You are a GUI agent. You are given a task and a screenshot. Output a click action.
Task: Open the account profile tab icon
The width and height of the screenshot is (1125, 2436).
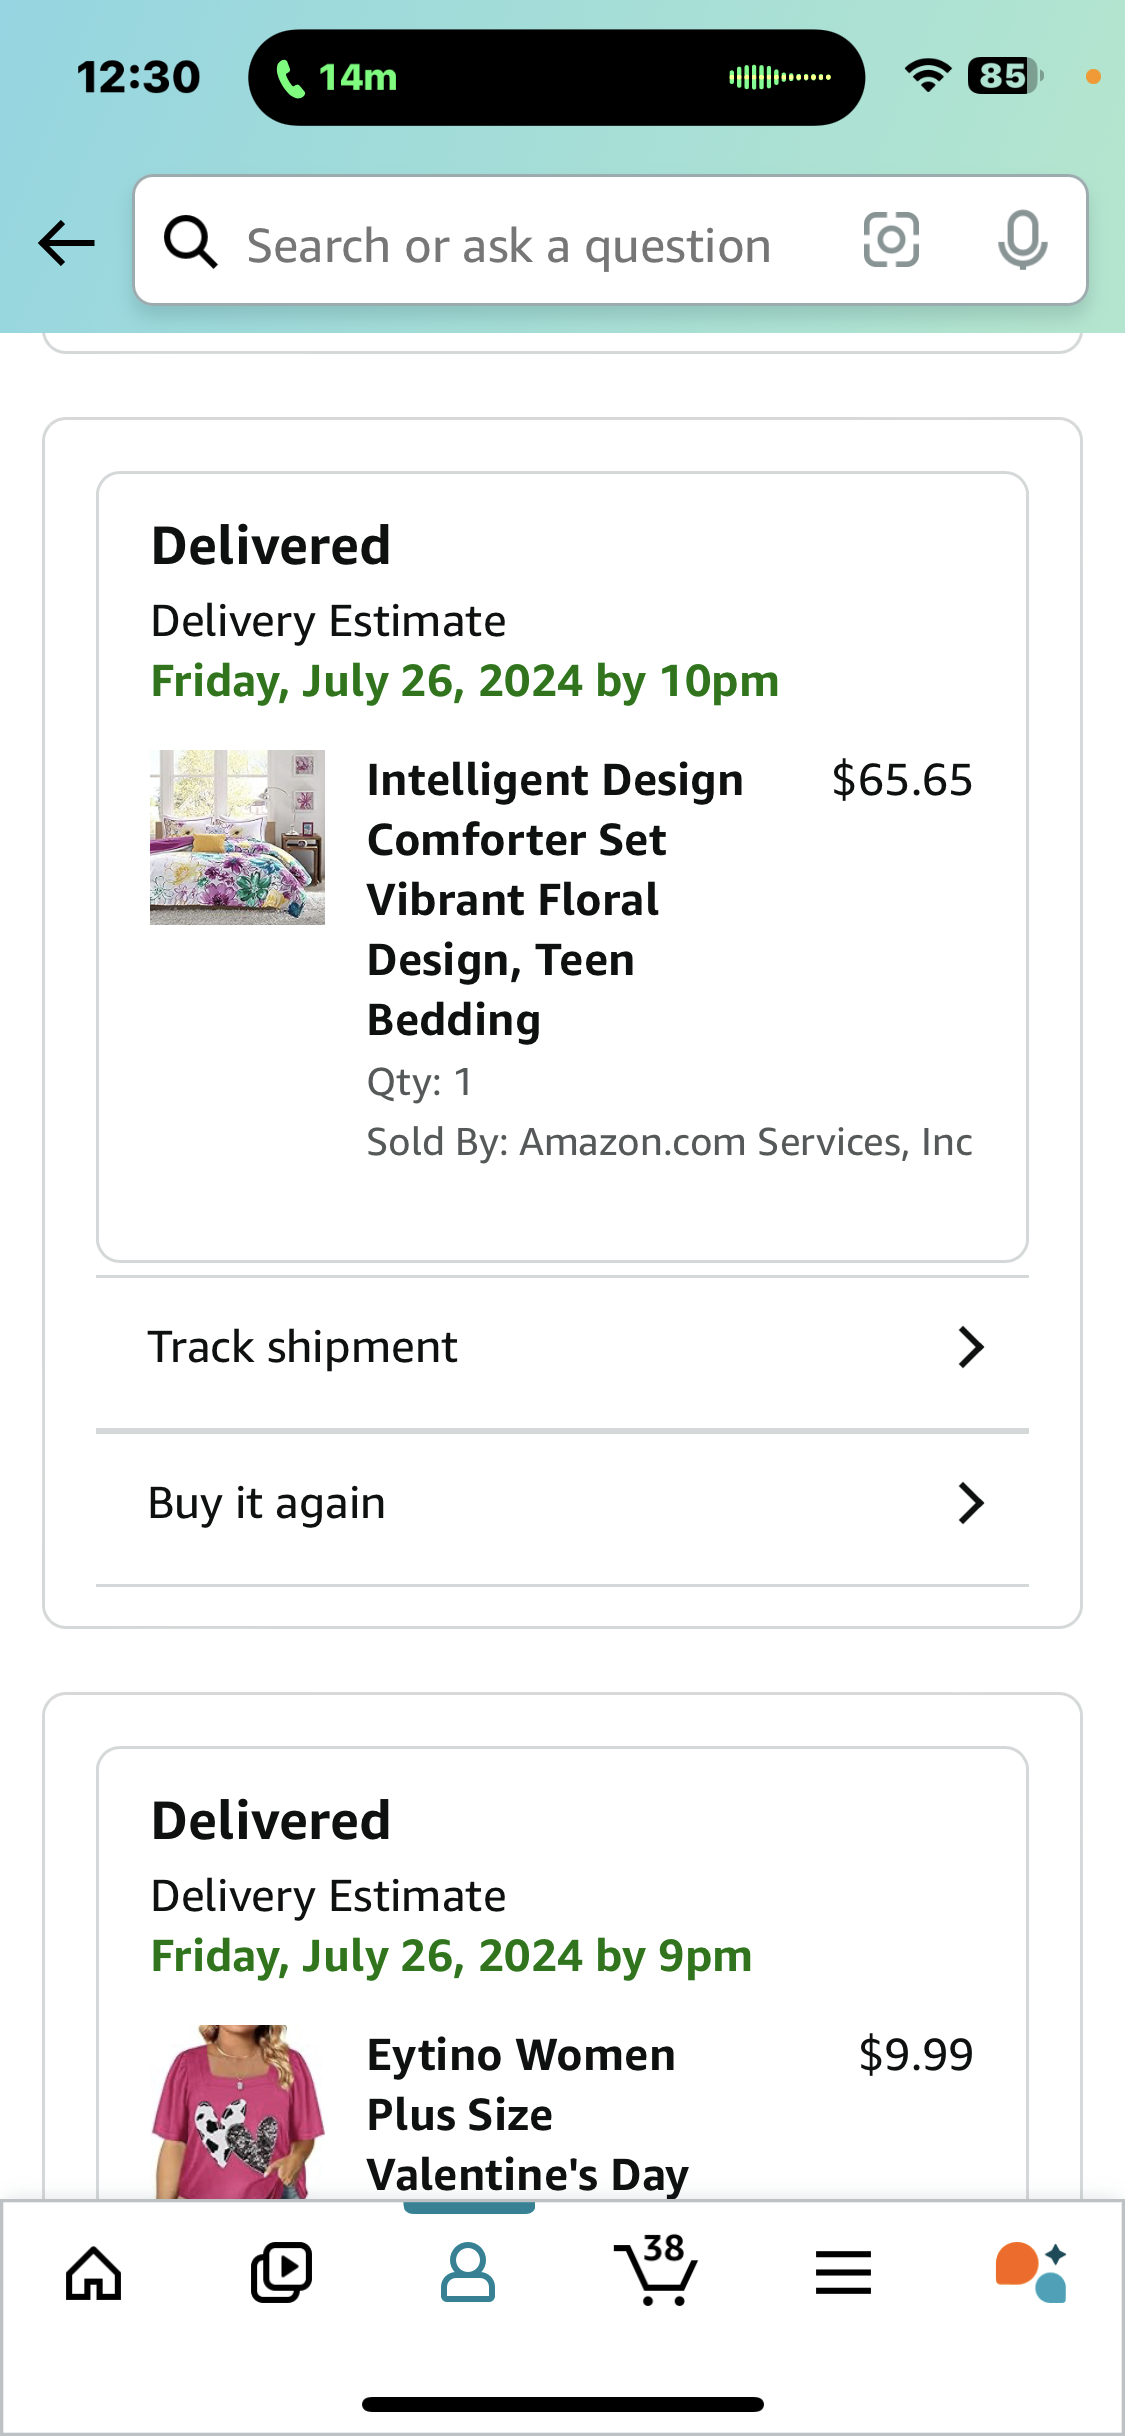(x=468, y=2272)
